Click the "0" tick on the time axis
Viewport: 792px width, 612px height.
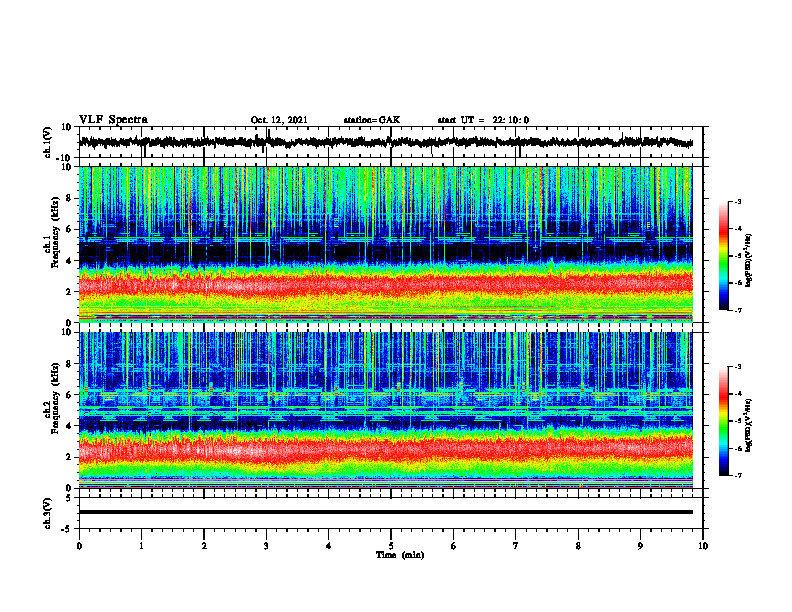79,546
